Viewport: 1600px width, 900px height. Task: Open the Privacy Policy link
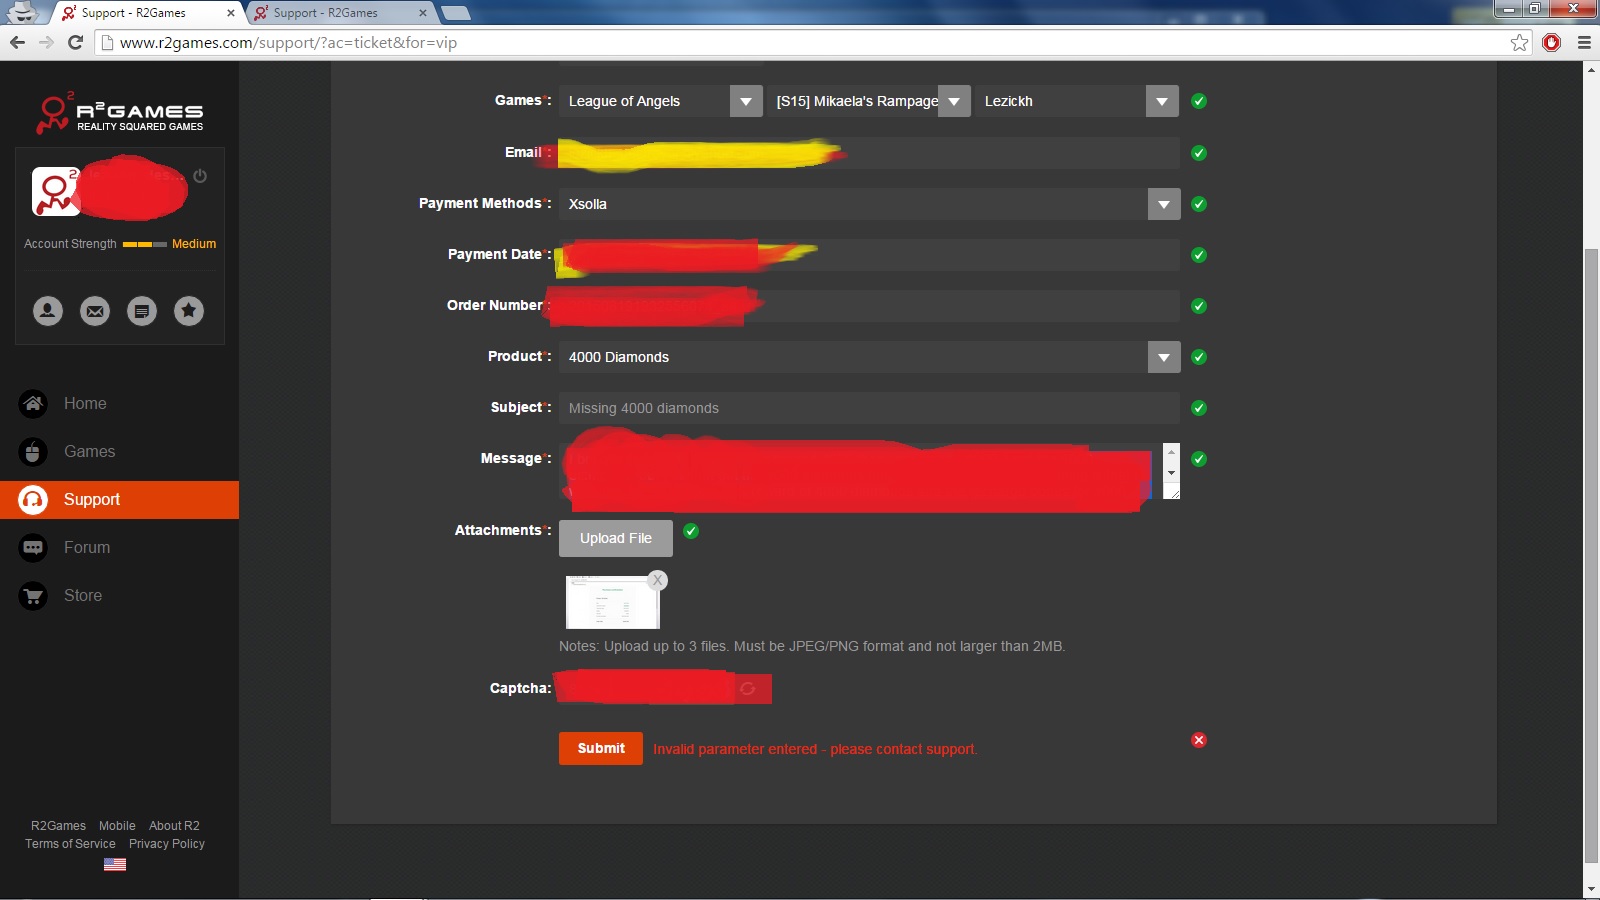click(x=167, y=844)
